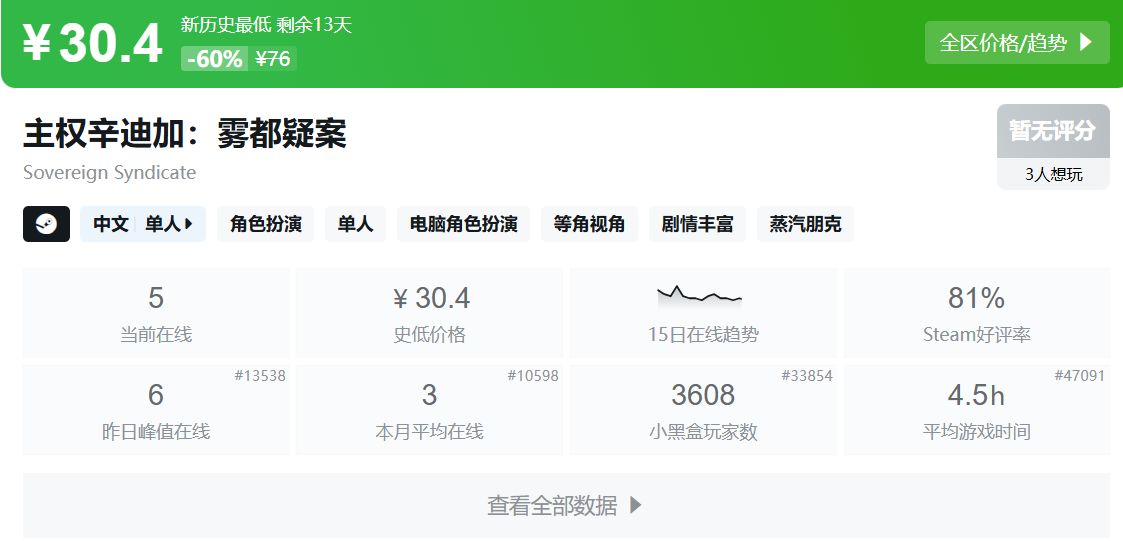Click the large ¥30.4 banner price
1123x541 pixels.
tap(92, 44)
